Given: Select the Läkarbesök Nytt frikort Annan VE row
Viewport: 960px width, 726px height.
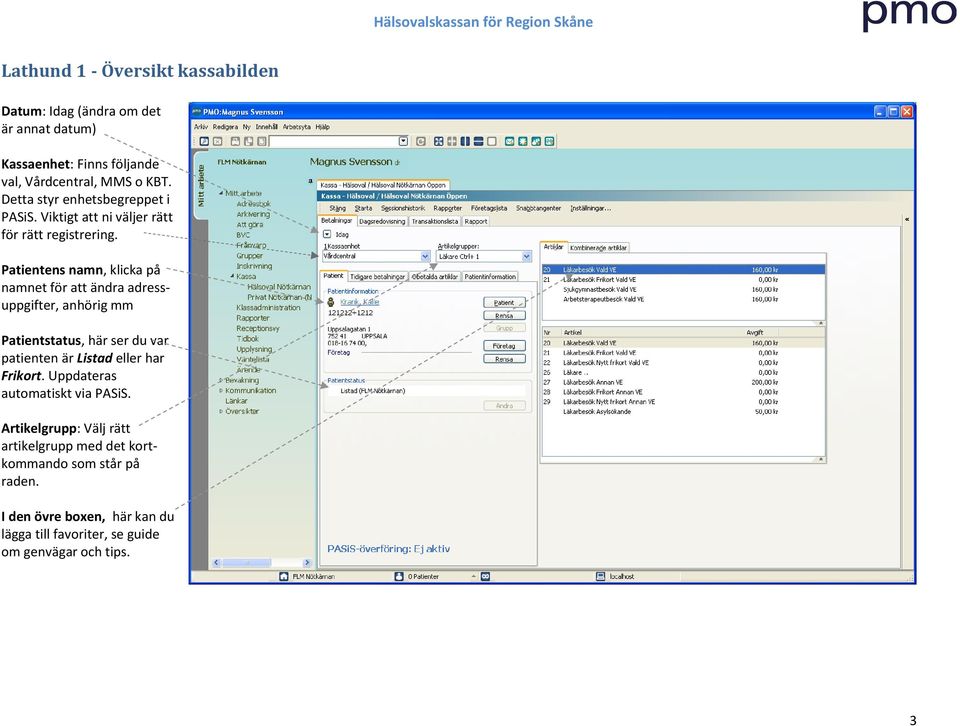Looking at the screenshot, I should click(x=683, y=402).
